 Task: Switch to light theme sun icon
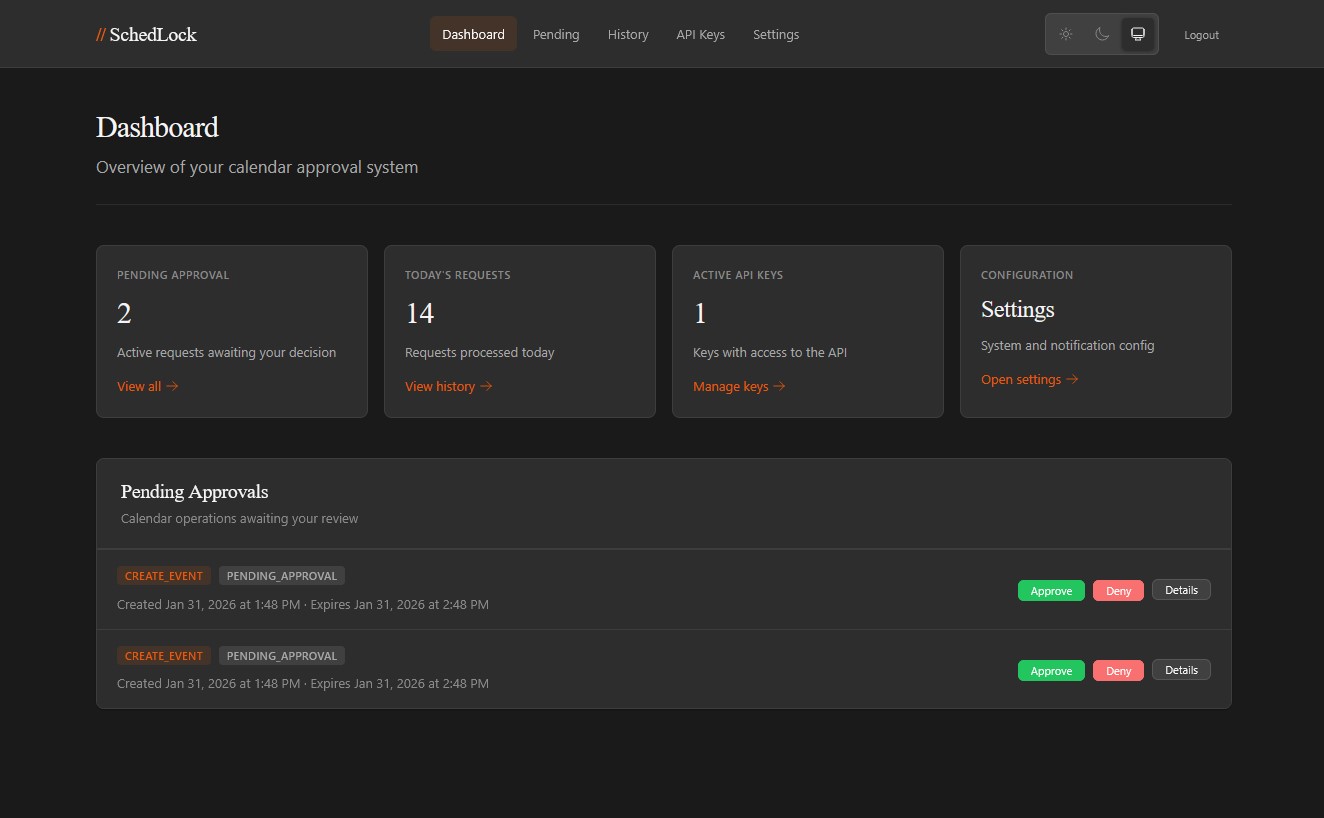pyautogui.click(x=1066, y=34)
